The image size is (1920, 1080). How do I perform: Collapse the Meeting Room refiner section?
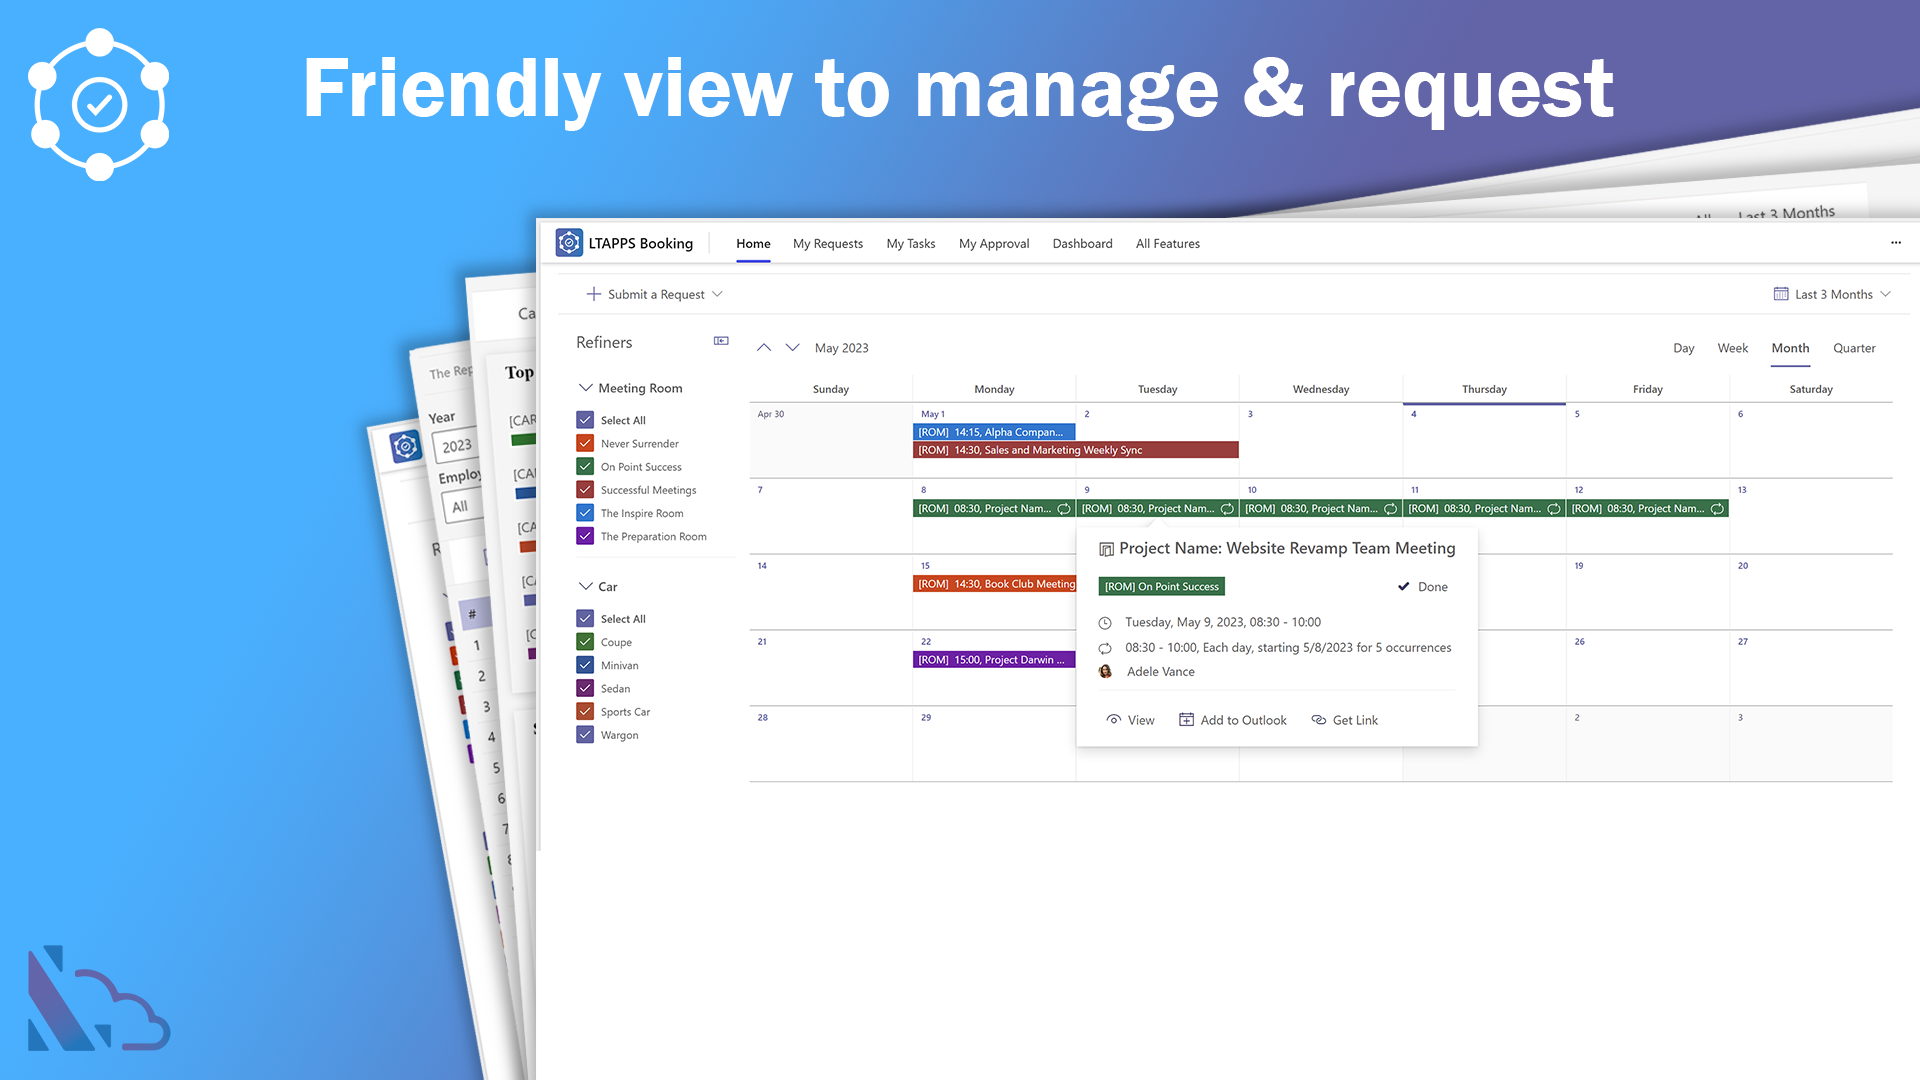pos(586,388)
